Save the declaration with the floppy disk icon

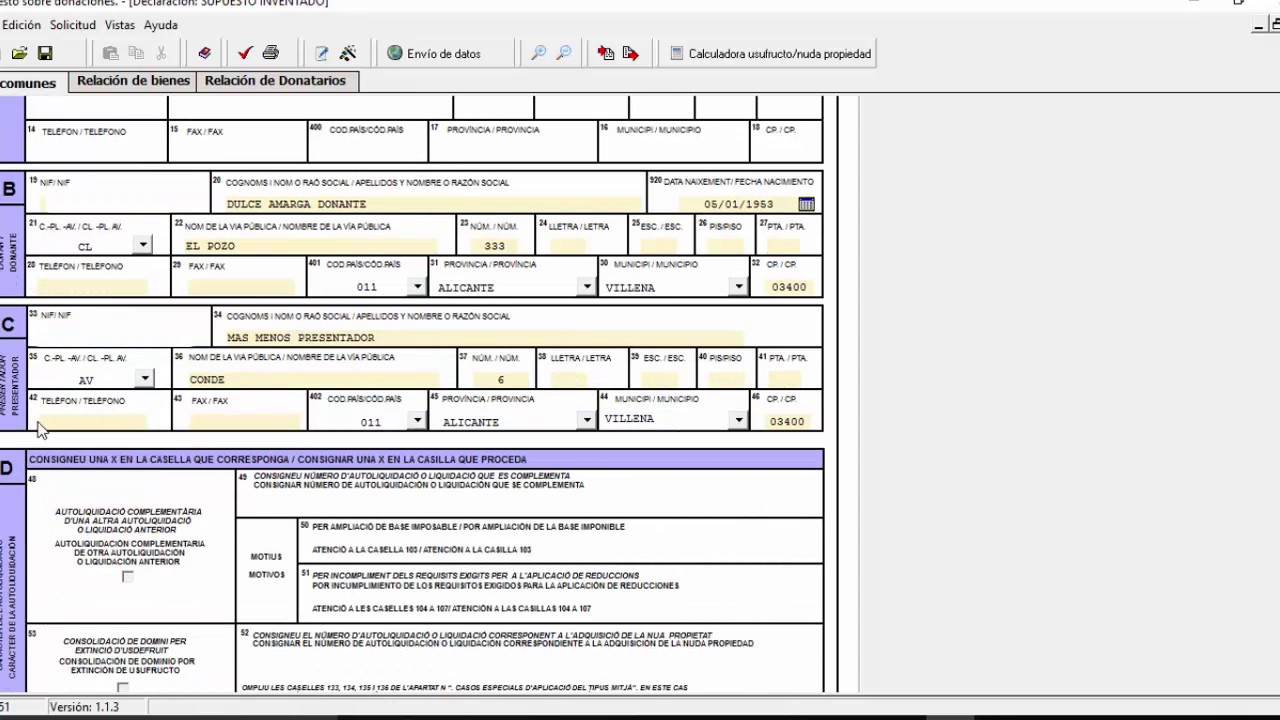[45, 54]
